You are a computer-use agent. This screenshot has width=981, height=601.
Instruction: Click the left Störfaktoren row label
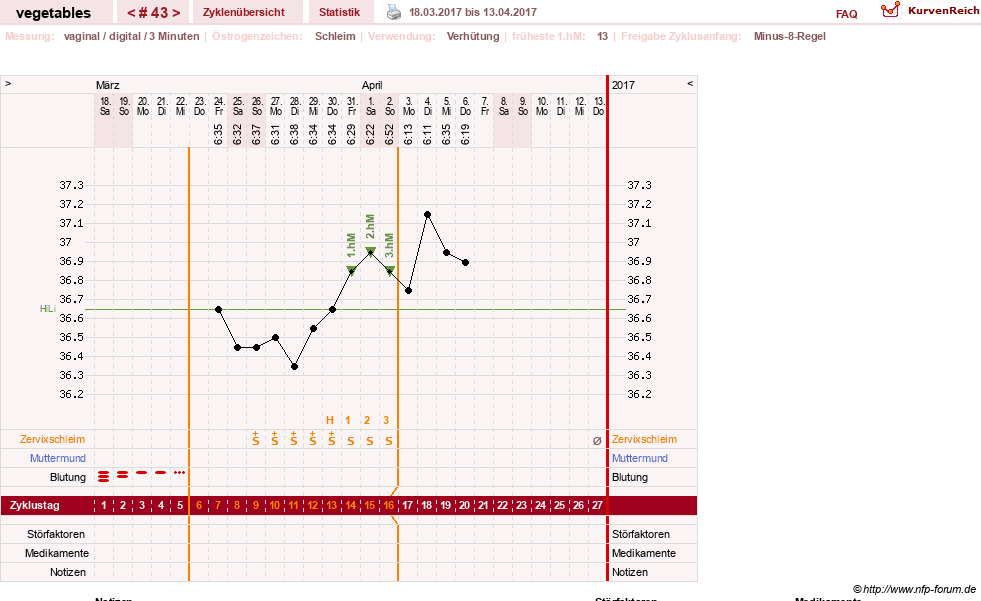point(56,534)
